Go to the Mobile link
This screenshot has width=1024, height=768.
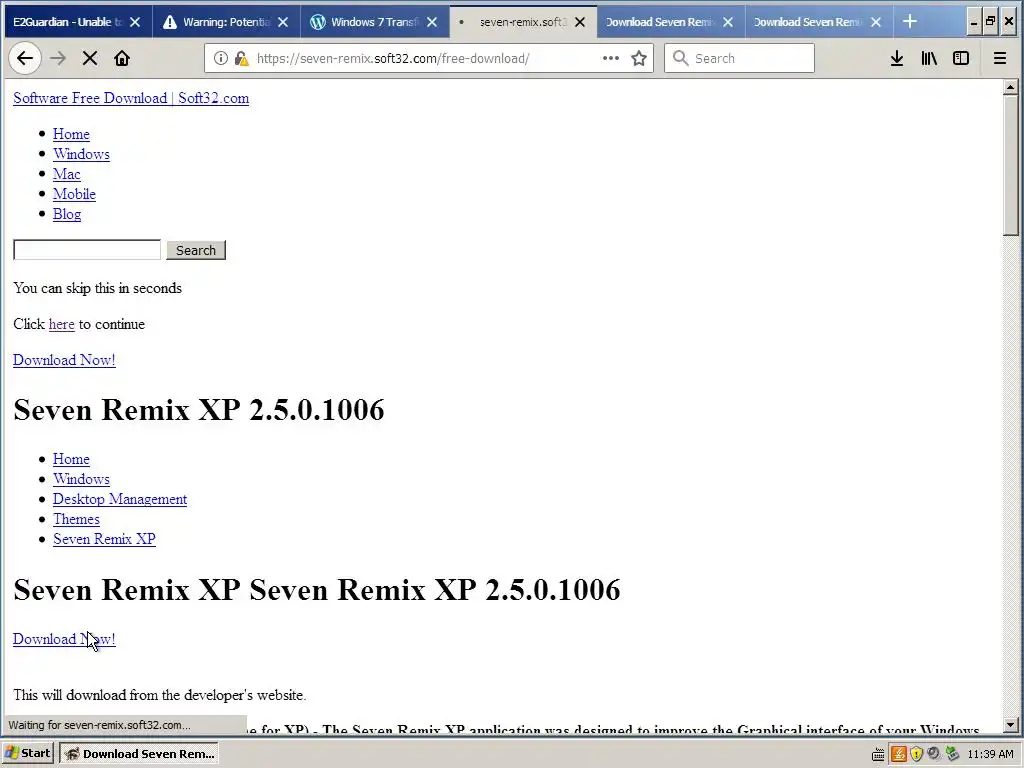74,194
